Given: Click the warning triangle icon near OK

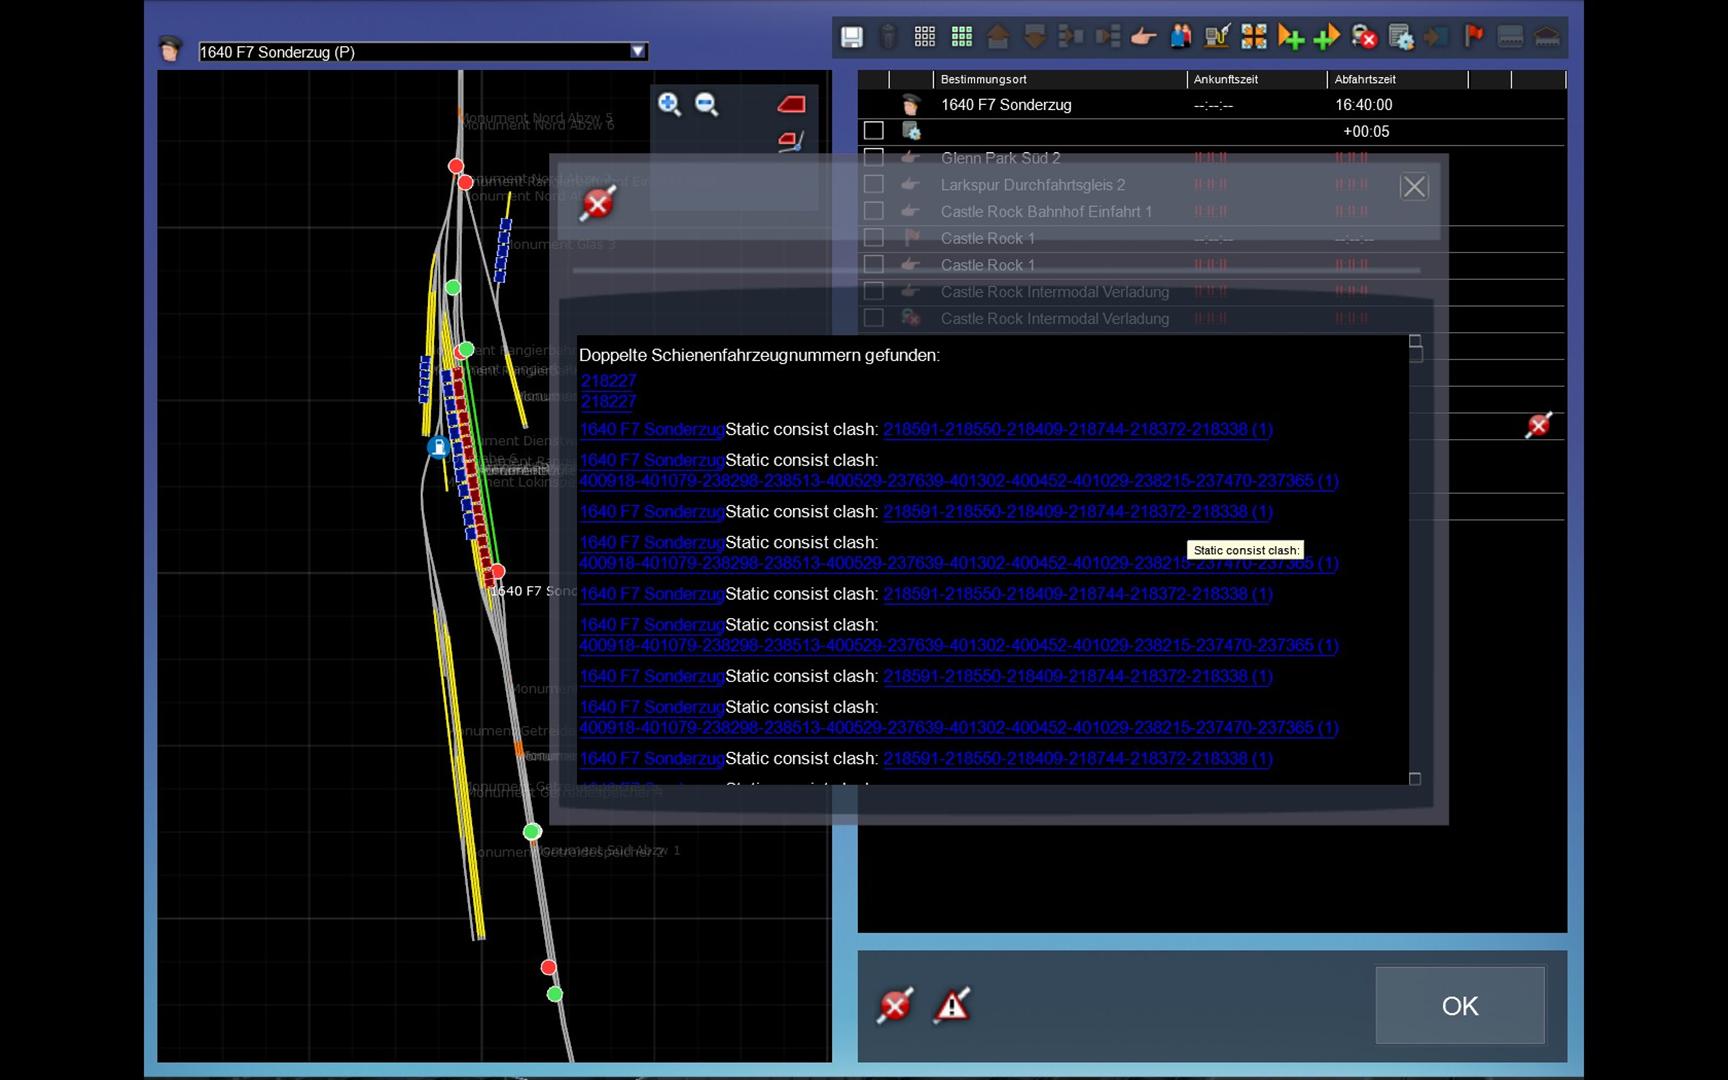Looking at the screenshot, I should click(x=952, y=1005).
